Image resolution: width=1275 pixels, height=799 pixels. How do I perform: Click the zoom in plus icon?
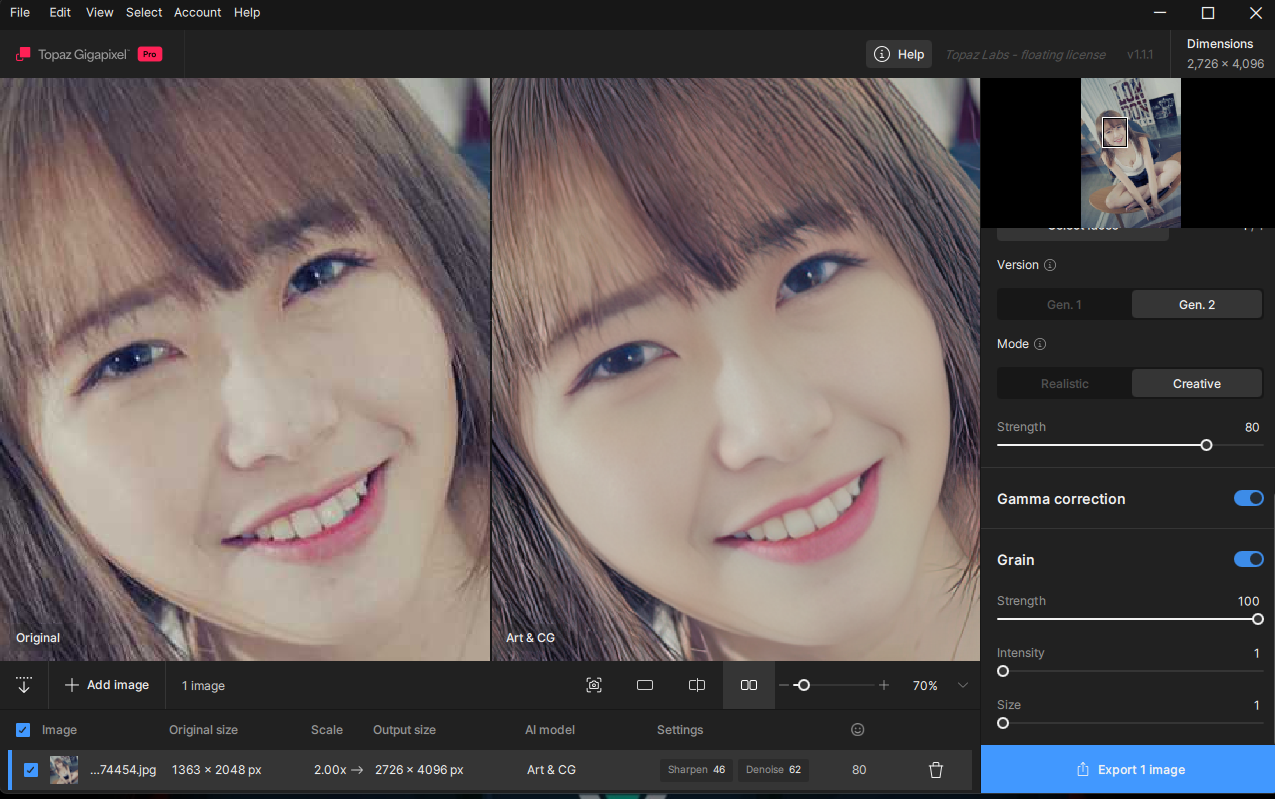pos(884,685)
